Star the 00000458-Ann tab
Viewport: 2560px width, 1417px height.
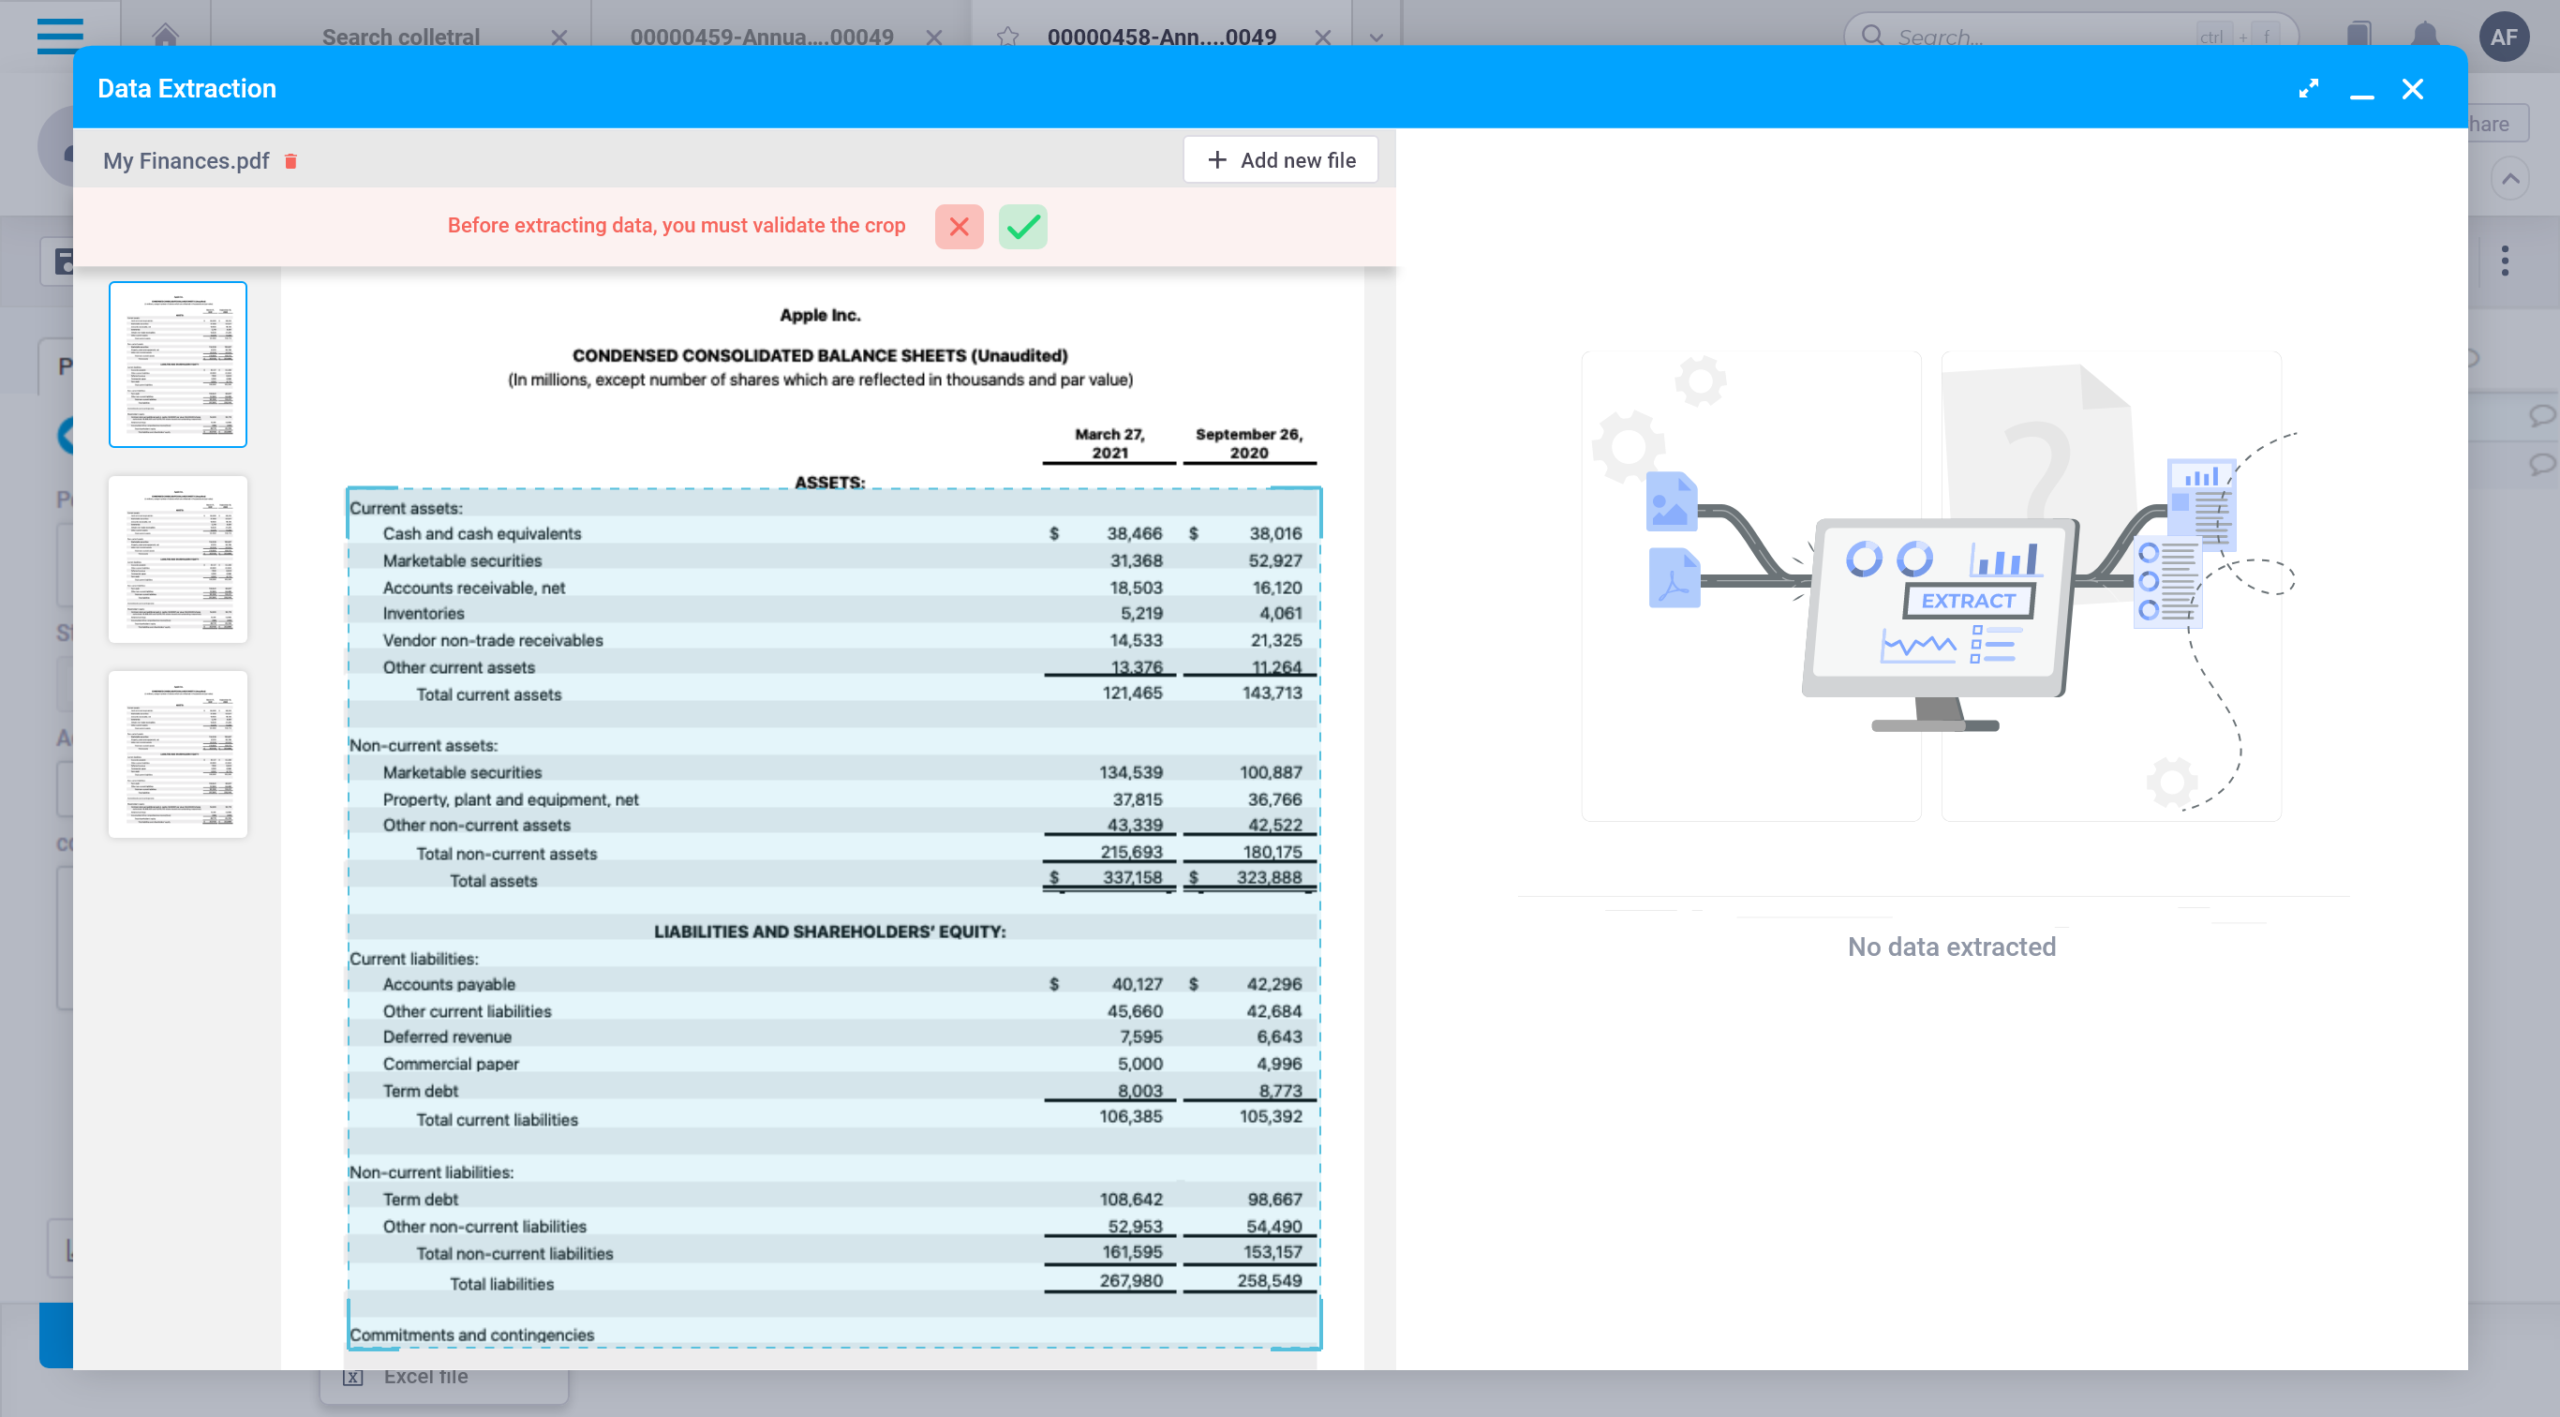click(1008, 37)
